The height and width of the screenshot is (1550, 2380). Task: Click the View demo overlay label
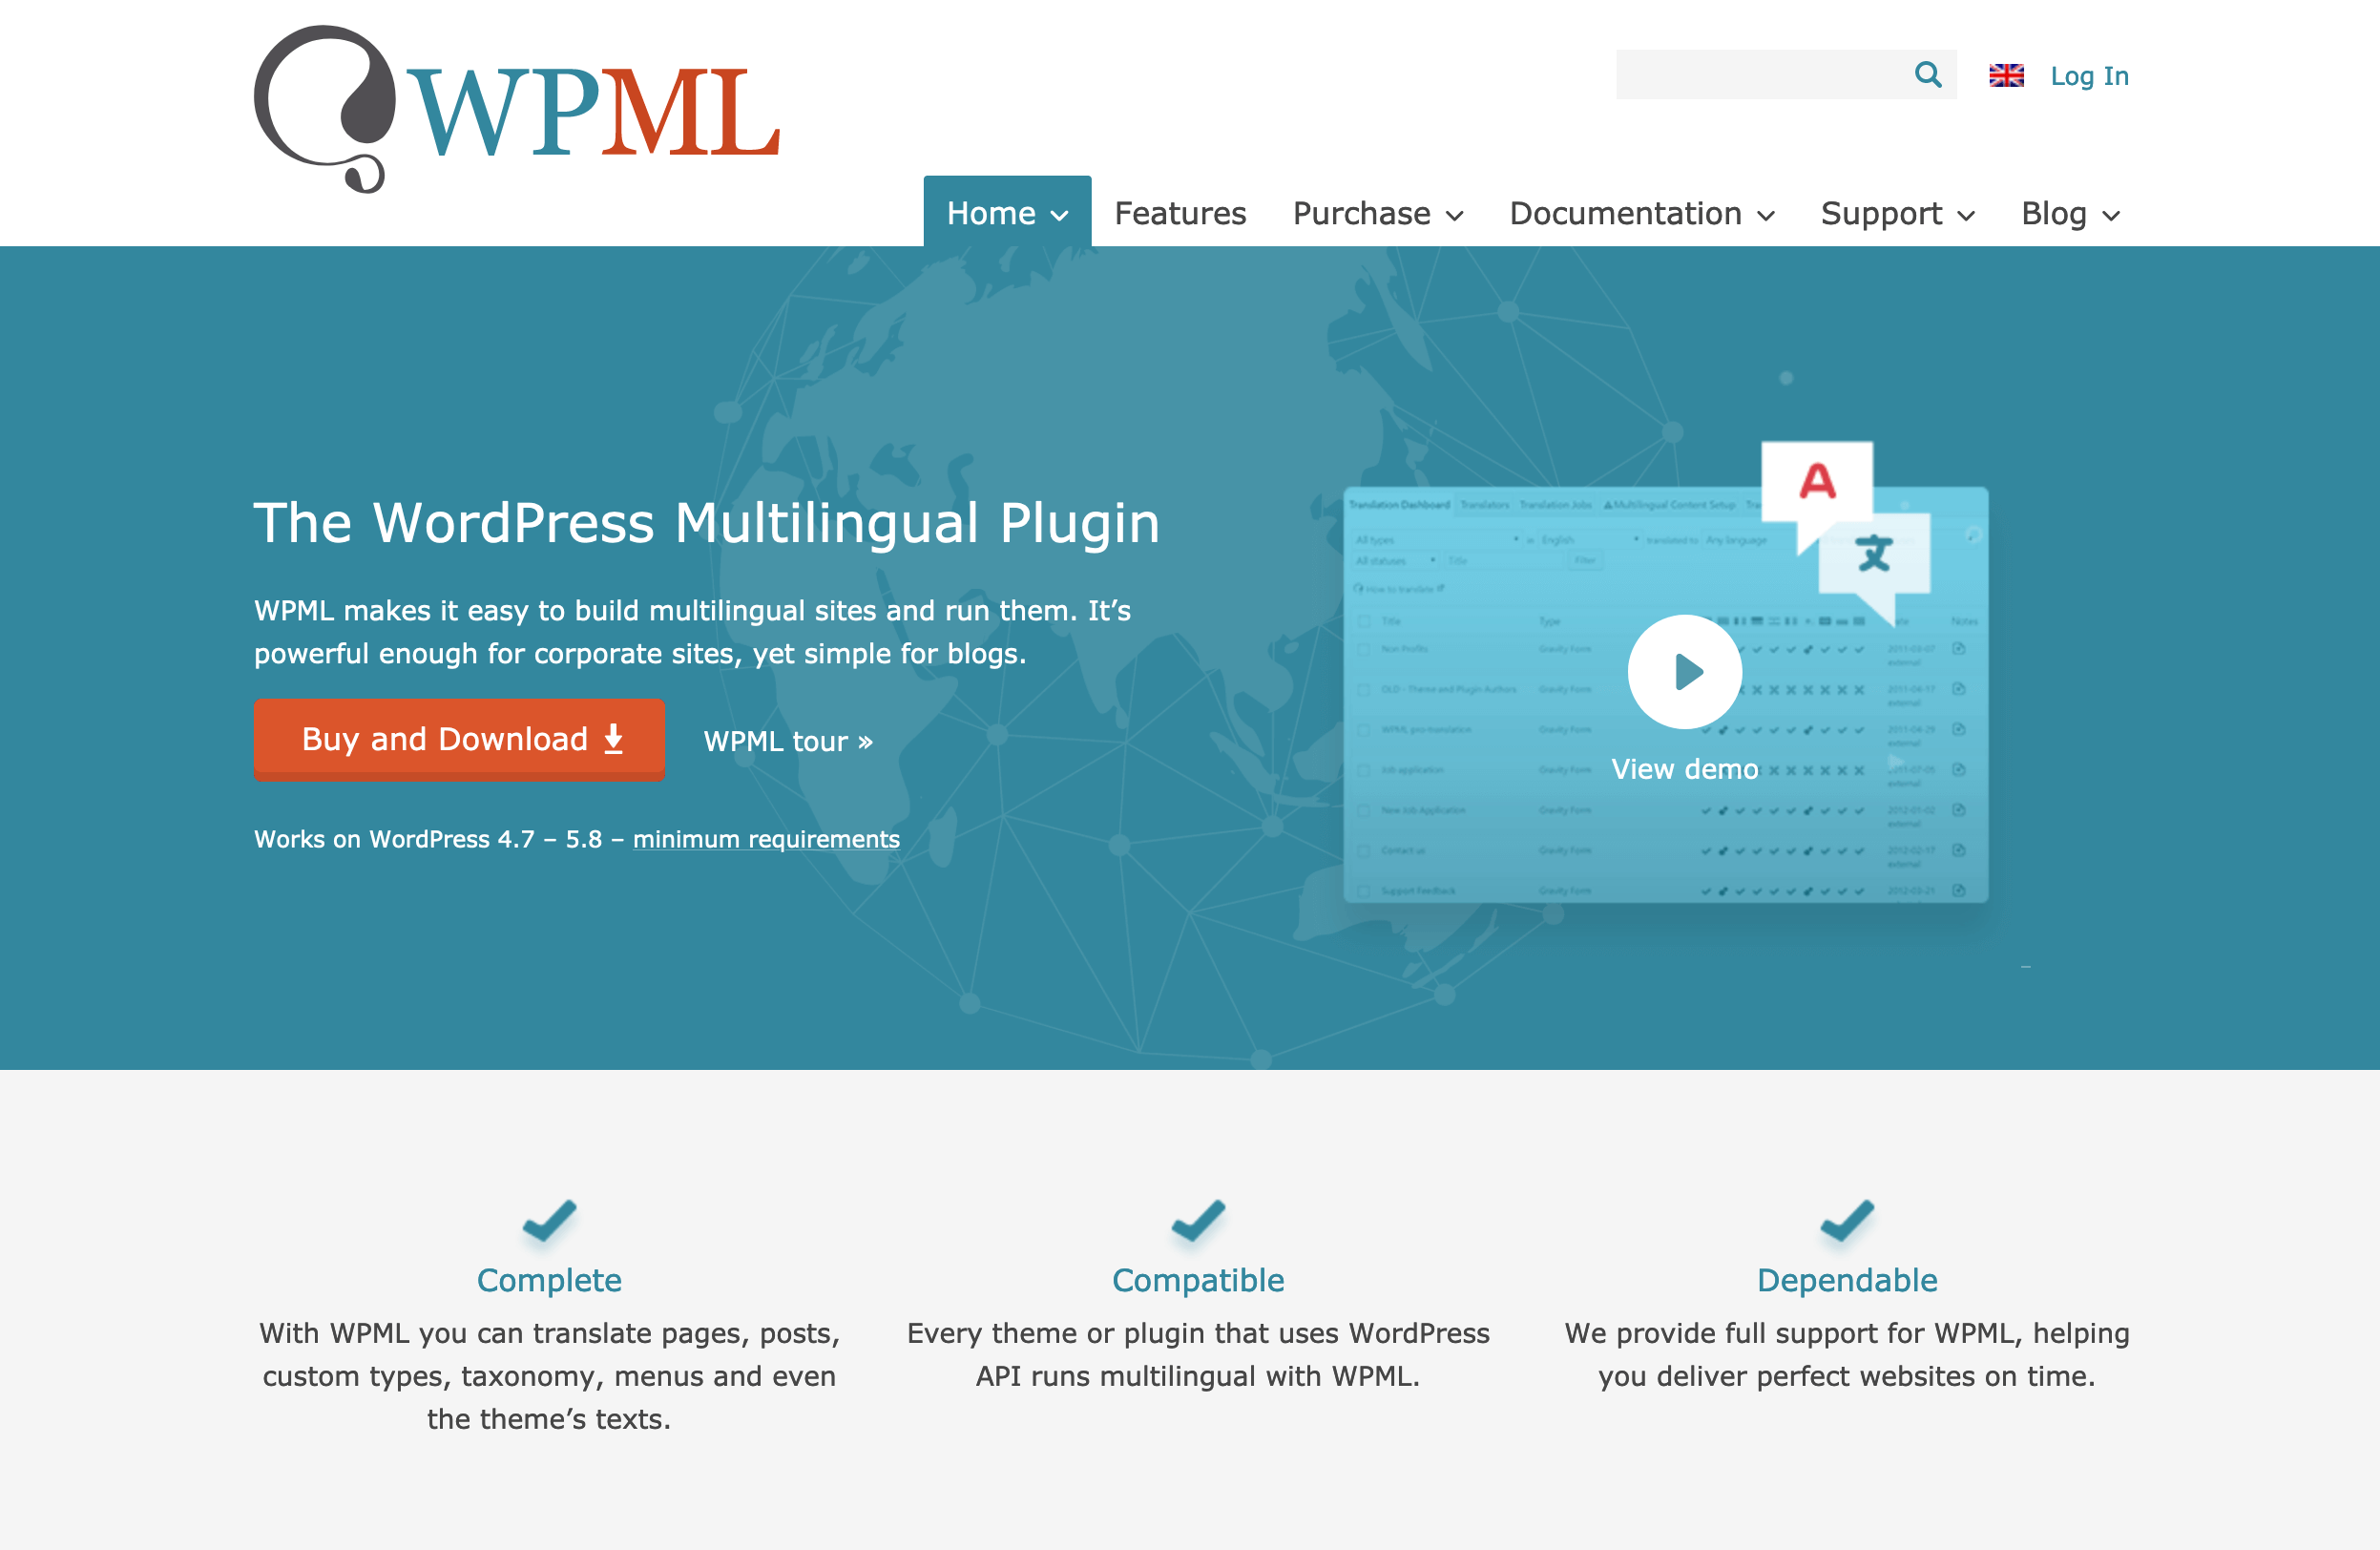point(1684,767)
